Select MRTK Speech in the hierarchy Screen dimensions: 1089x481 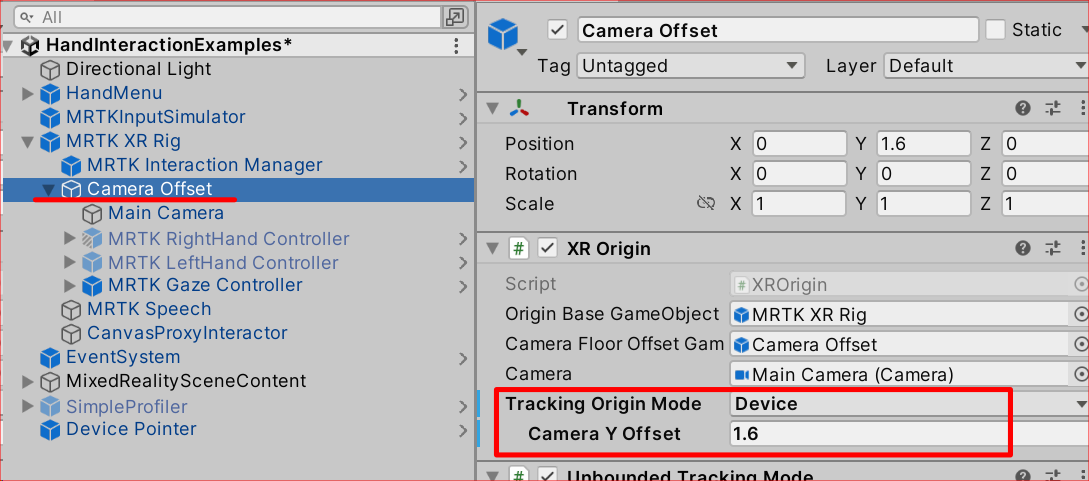coord(149,309)
